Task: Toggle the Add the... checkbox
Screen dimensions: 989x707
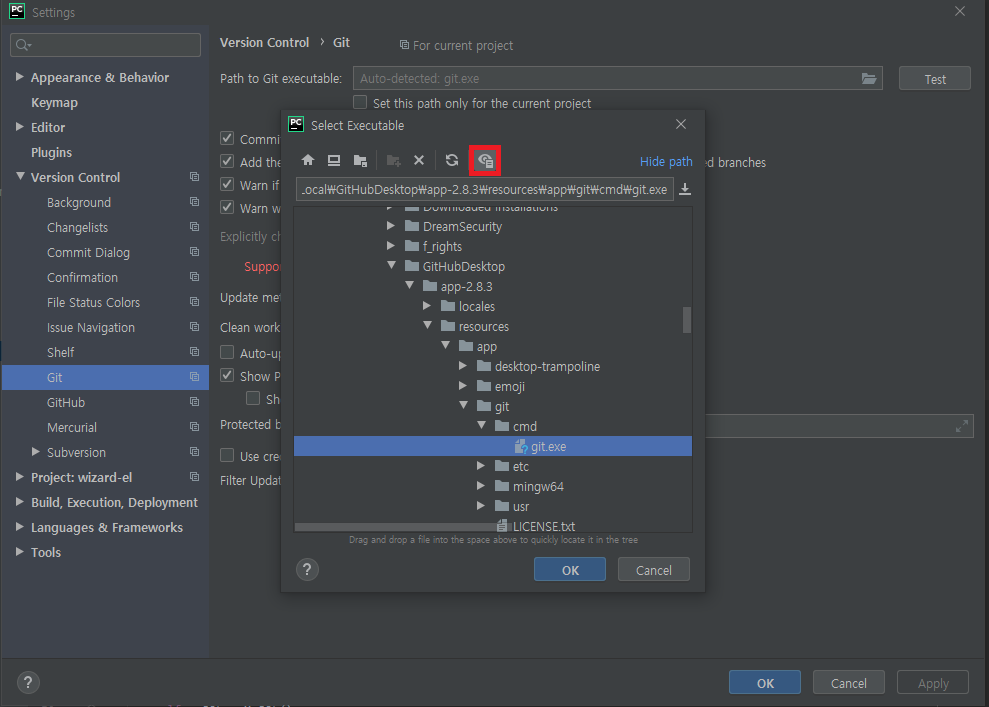Action: (227, 161)
